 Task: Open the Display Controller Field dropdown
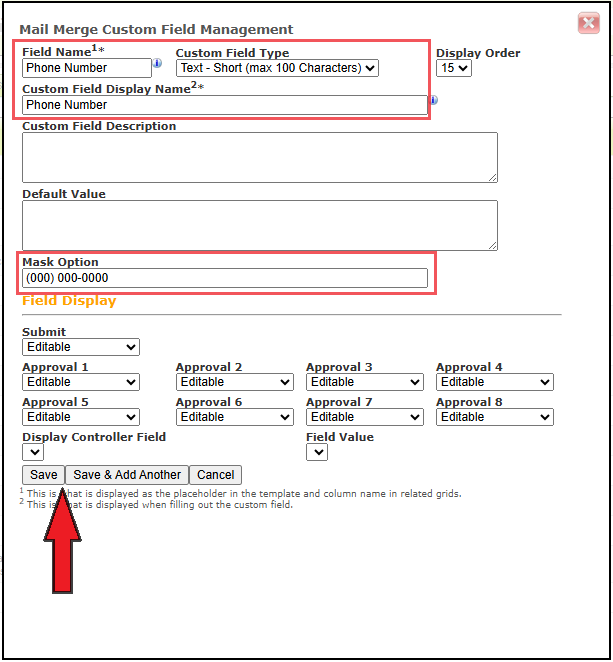[x=33, y=452]
